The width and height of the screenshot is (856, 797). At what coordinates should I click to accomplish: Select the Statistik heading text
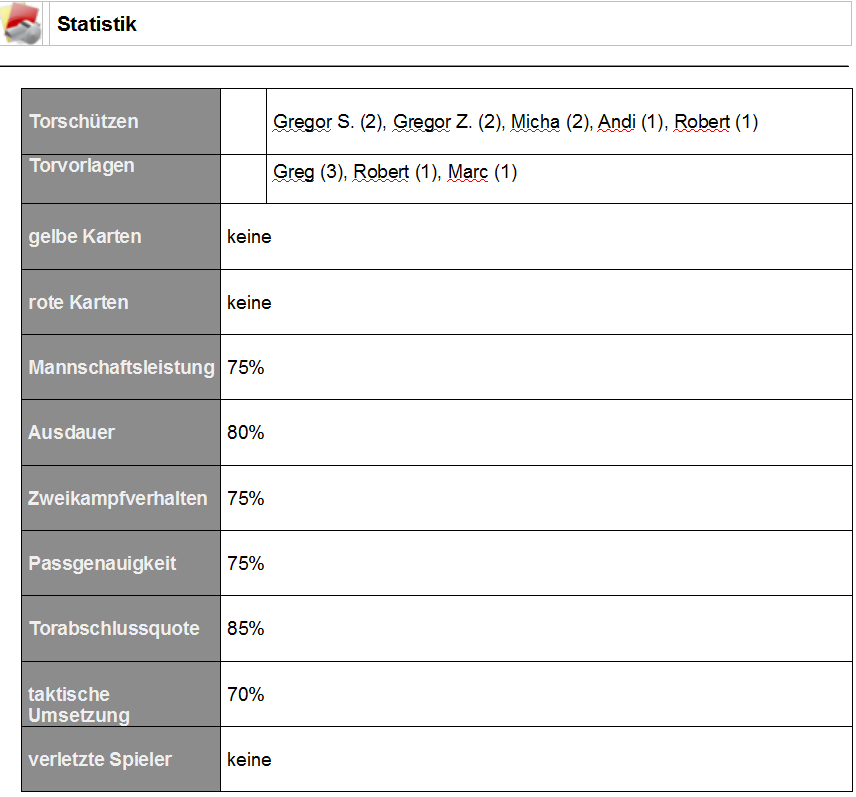pyautogui.click(x=97, y=24)
